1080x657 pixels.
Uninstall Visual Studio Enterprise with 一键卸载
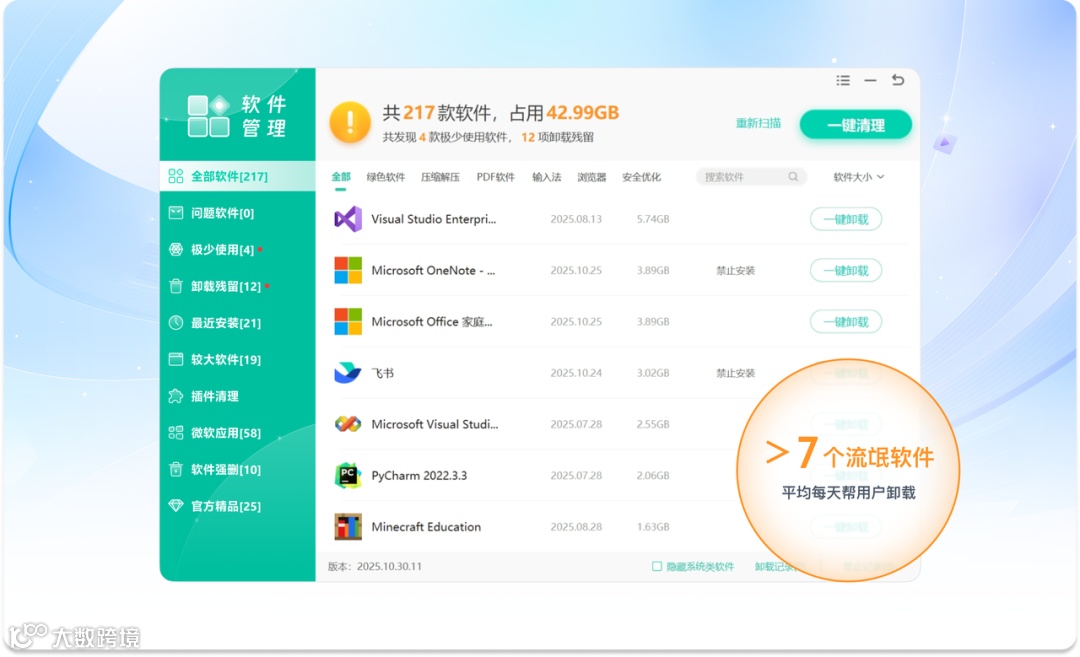(846, 219)
